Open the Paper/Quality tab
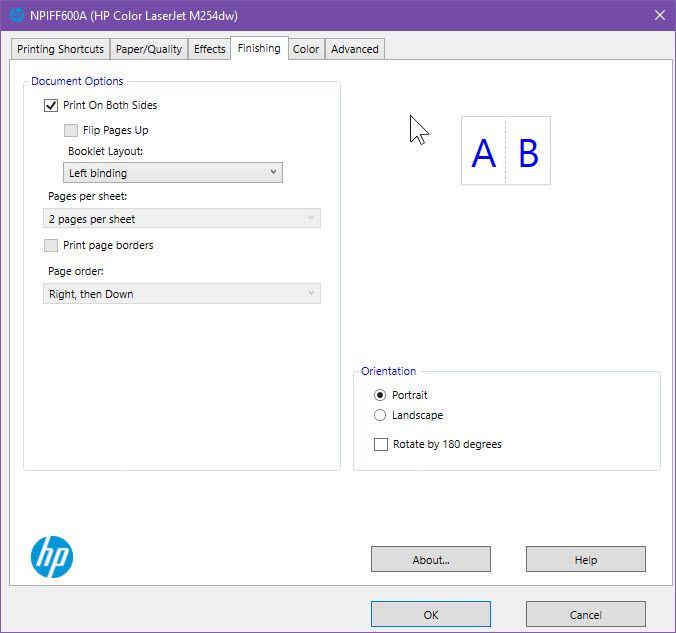 (x=149, y=49)
